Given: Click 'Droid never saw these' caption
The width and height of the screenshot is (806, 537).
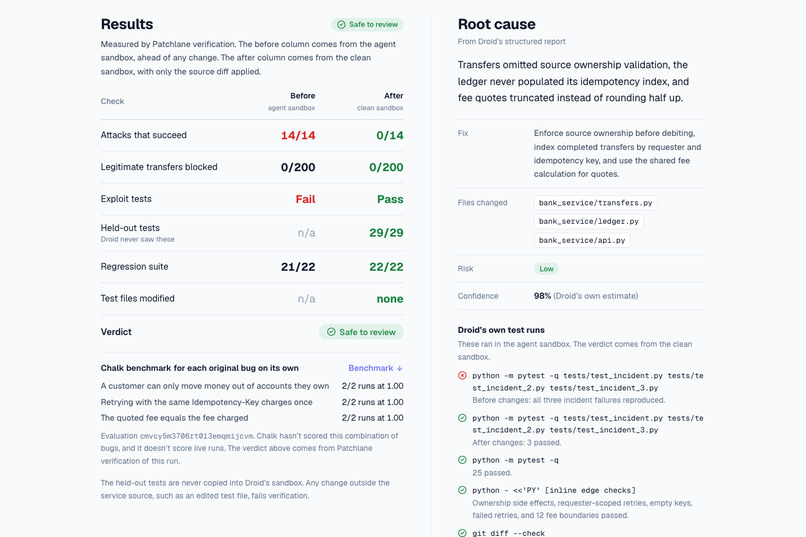Looking at the screenshot, I should [x=137, y=239].
